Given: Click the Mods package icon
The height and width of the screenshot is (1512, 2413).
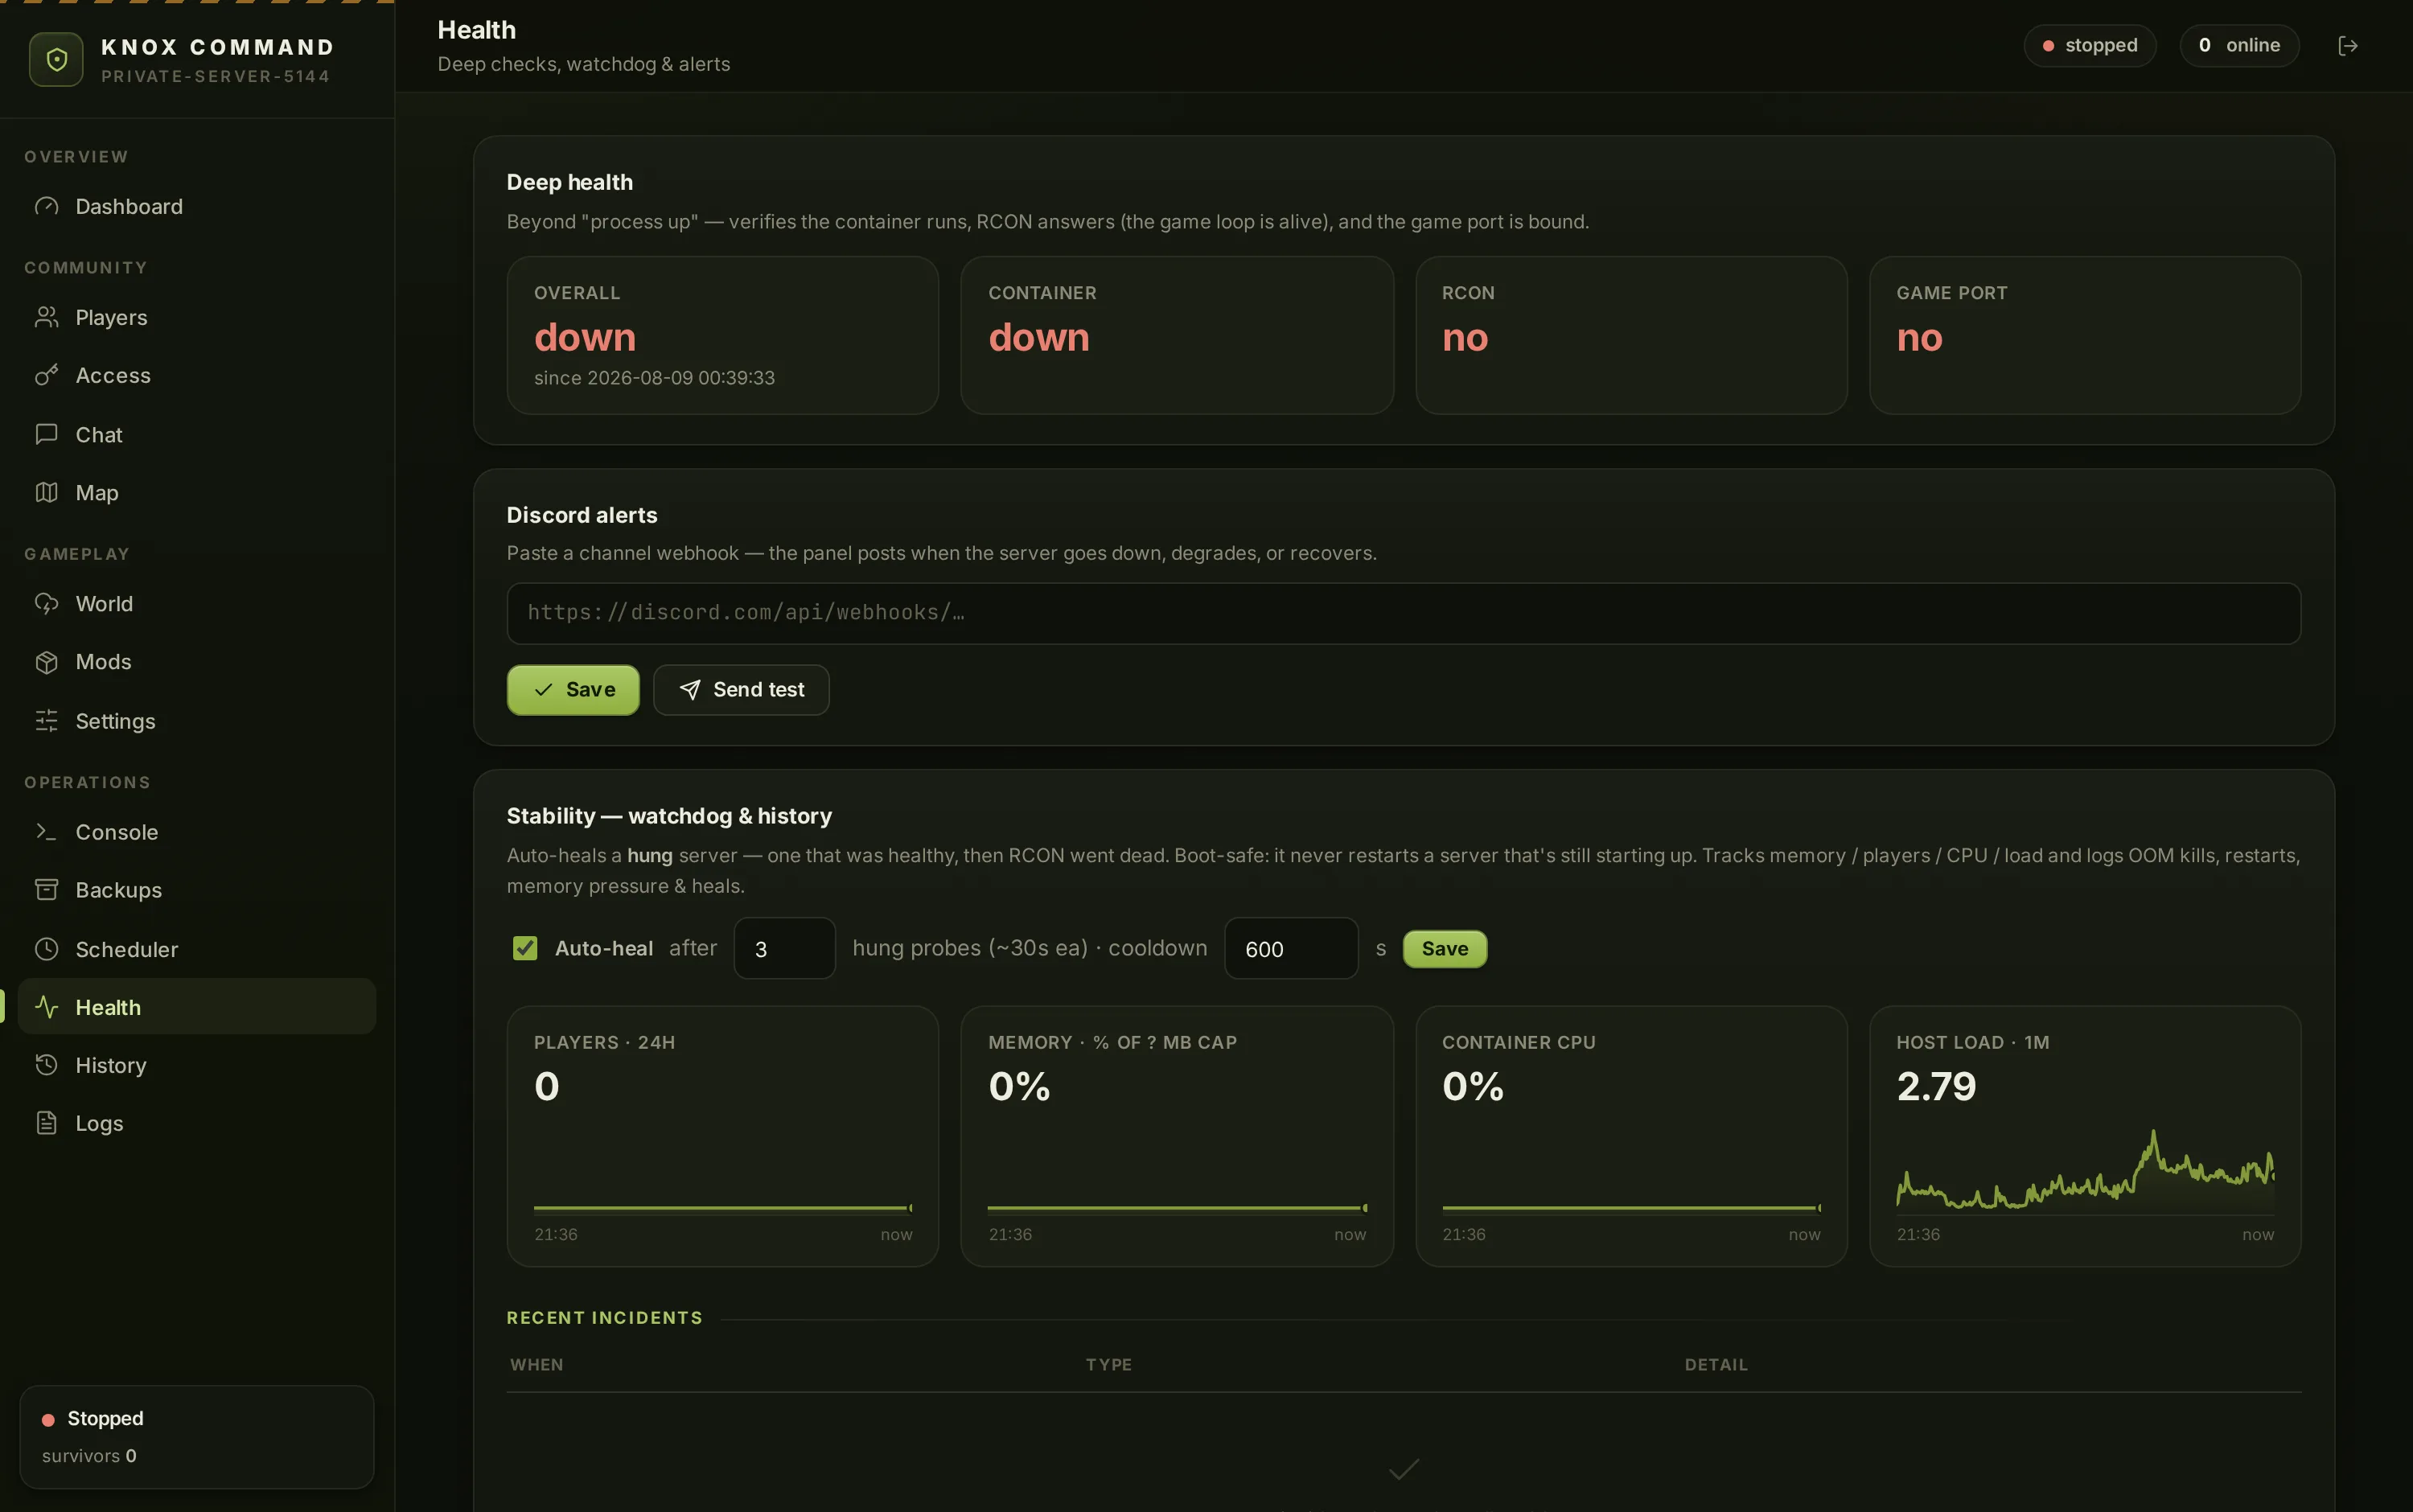Looking at the screenshot, I should [x=46, y=662].
